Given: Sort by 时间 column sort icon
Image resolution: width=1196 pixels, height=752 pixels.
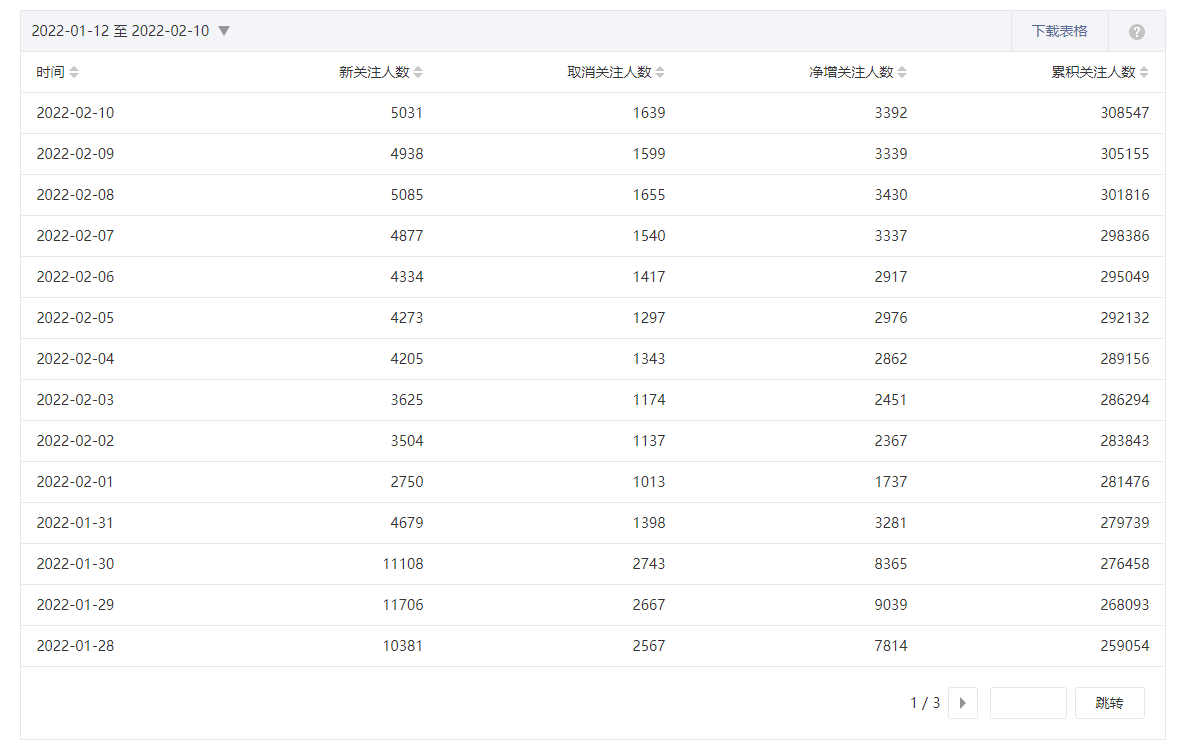Looking at the screenshot, I should [74, 72].
